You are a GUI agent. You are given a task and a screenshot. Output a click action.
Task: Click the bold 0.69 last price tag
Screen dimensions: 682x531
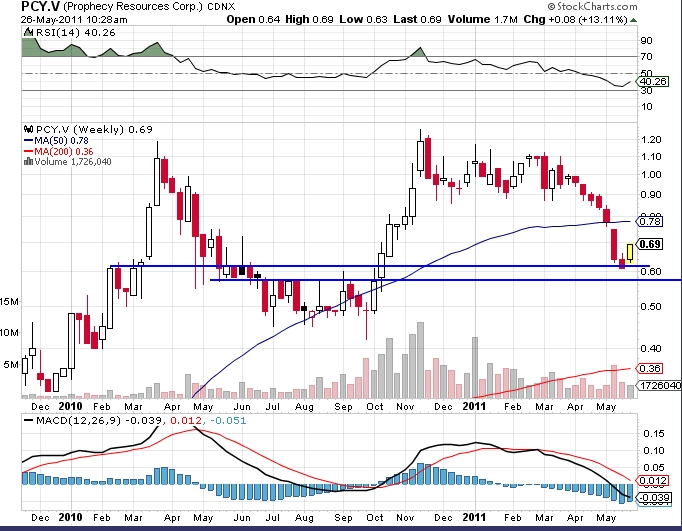point(650,244)
